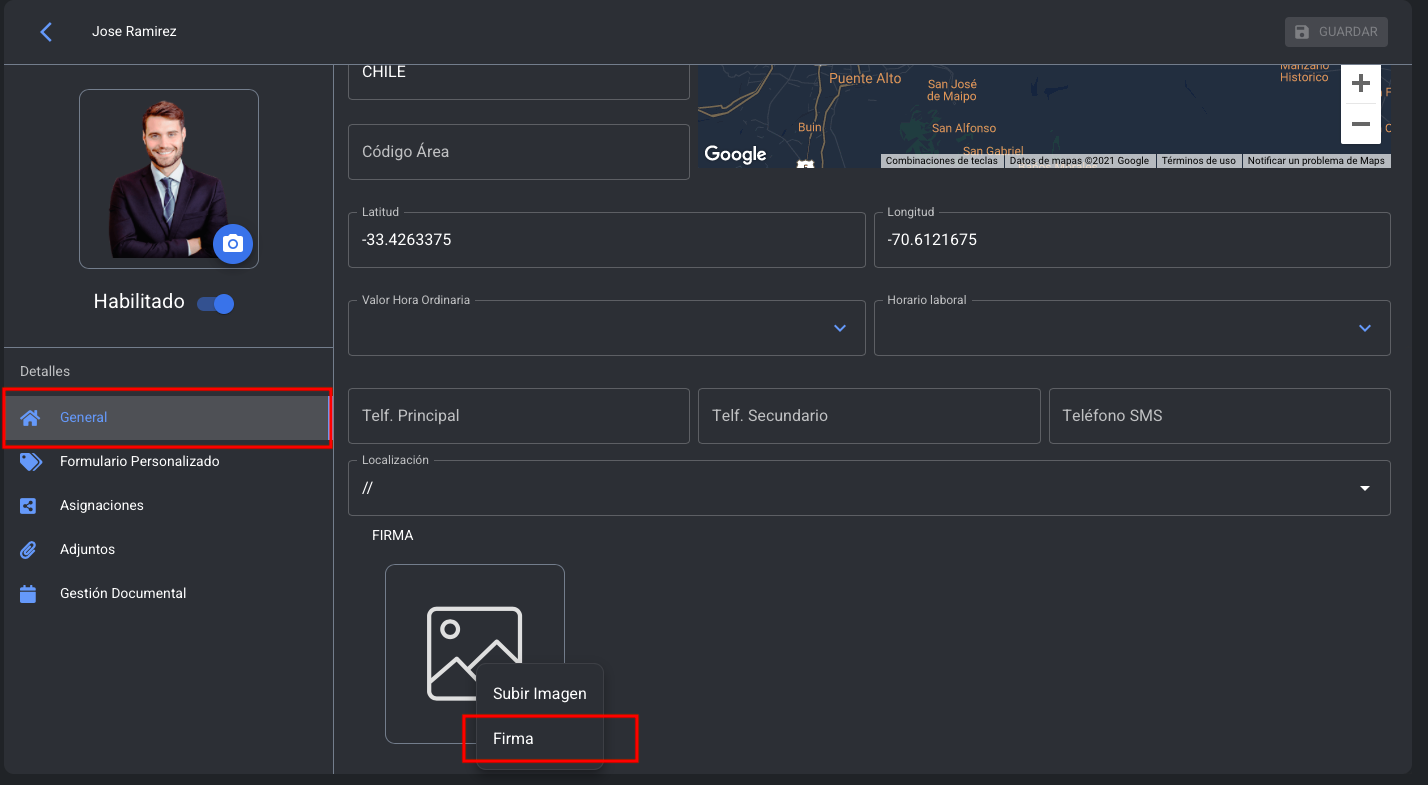
Task: Click the Adjuntos paperclip icon
Action: pyautogui.click(x=28, y=550)
